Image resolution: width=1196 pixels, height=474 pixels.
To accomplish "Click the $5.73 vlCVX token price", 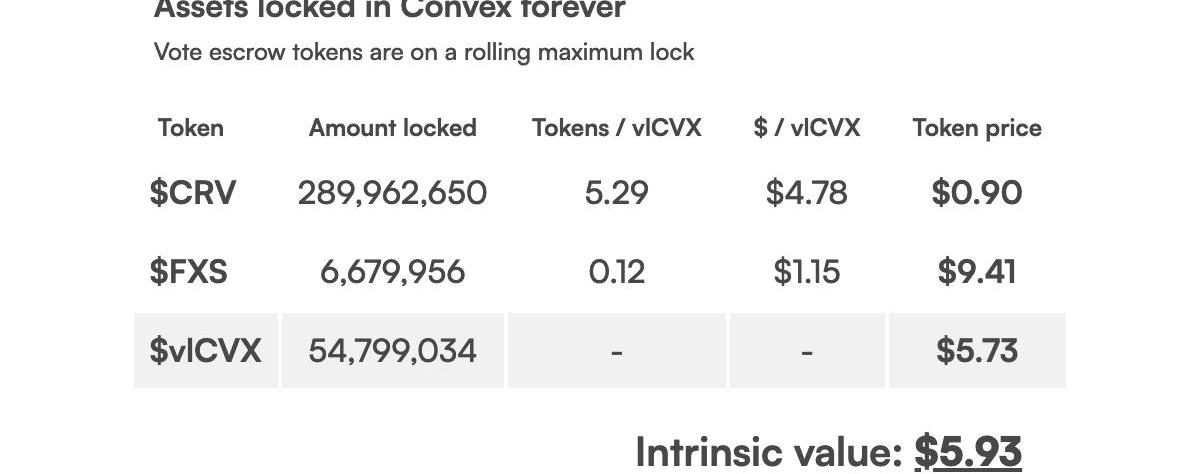I will click(x=976, y=351).
